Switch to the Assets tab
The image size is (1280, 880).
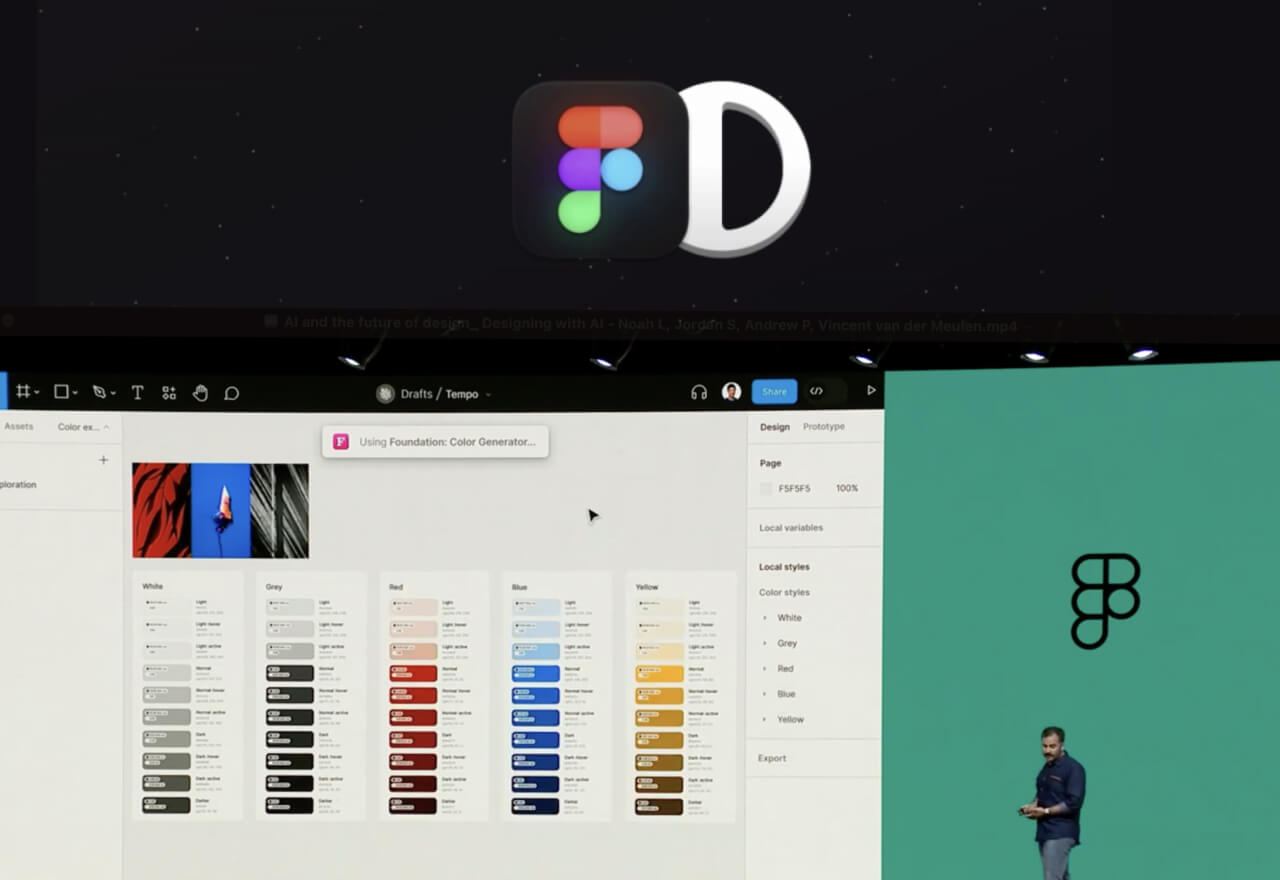(19, 427)
